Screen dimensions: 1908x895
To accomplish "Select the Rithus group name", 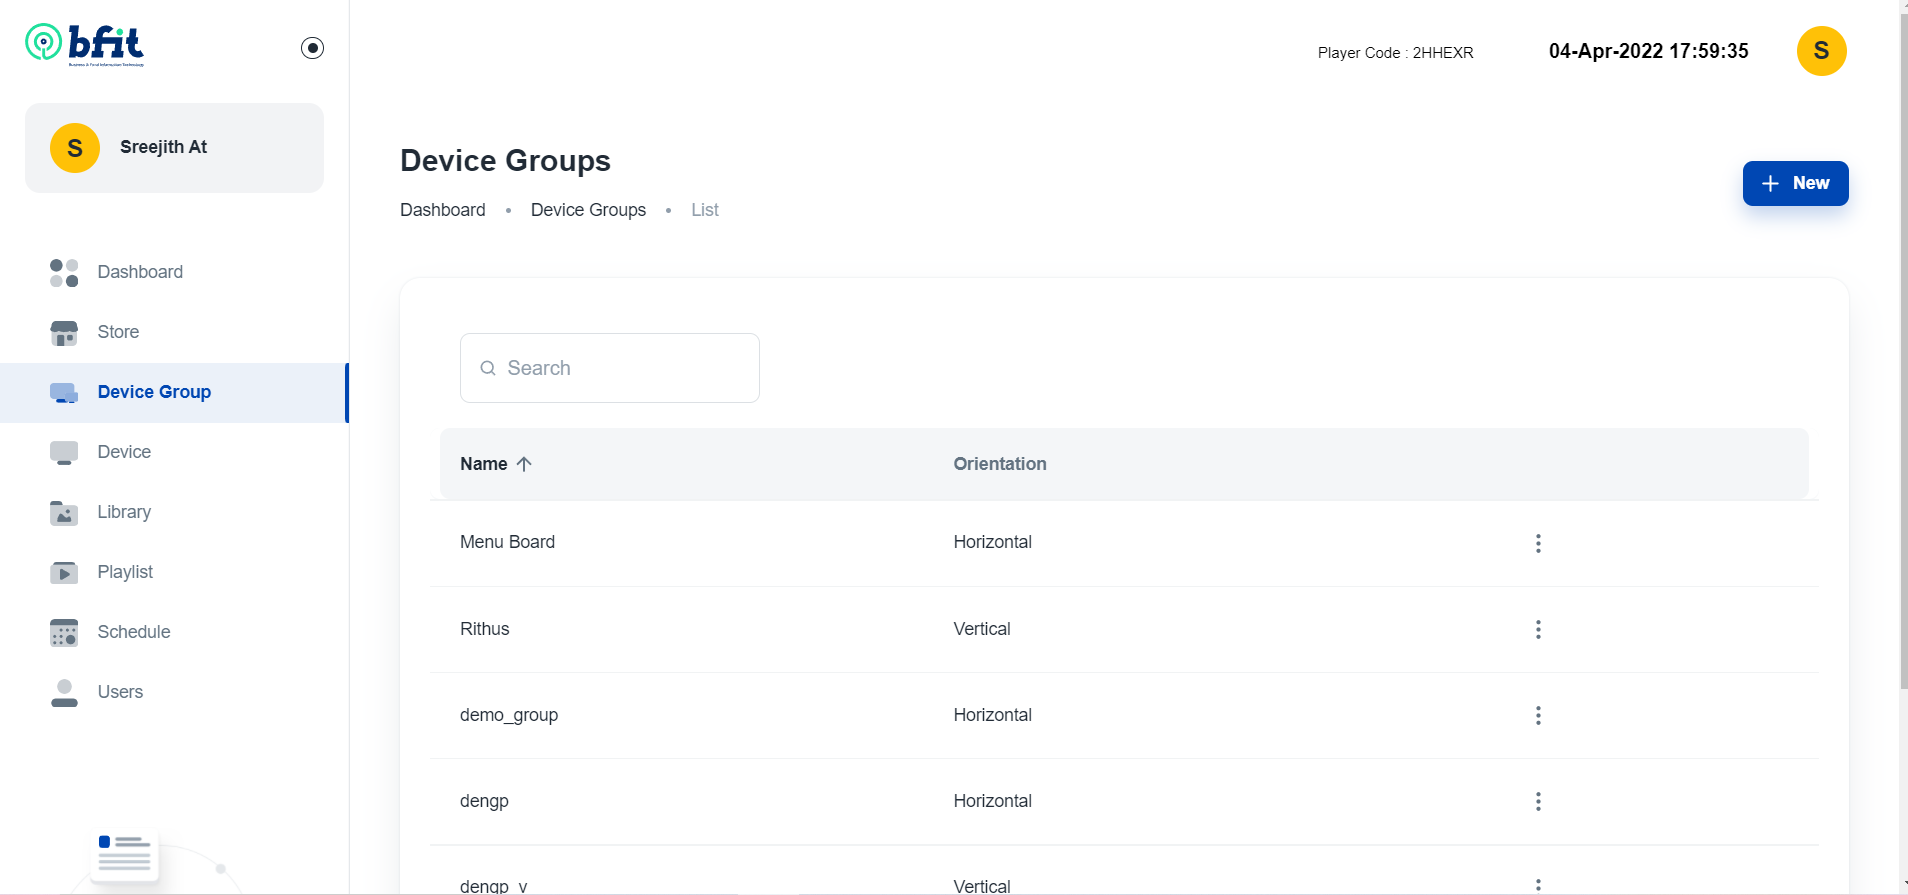I will point(485,629).
